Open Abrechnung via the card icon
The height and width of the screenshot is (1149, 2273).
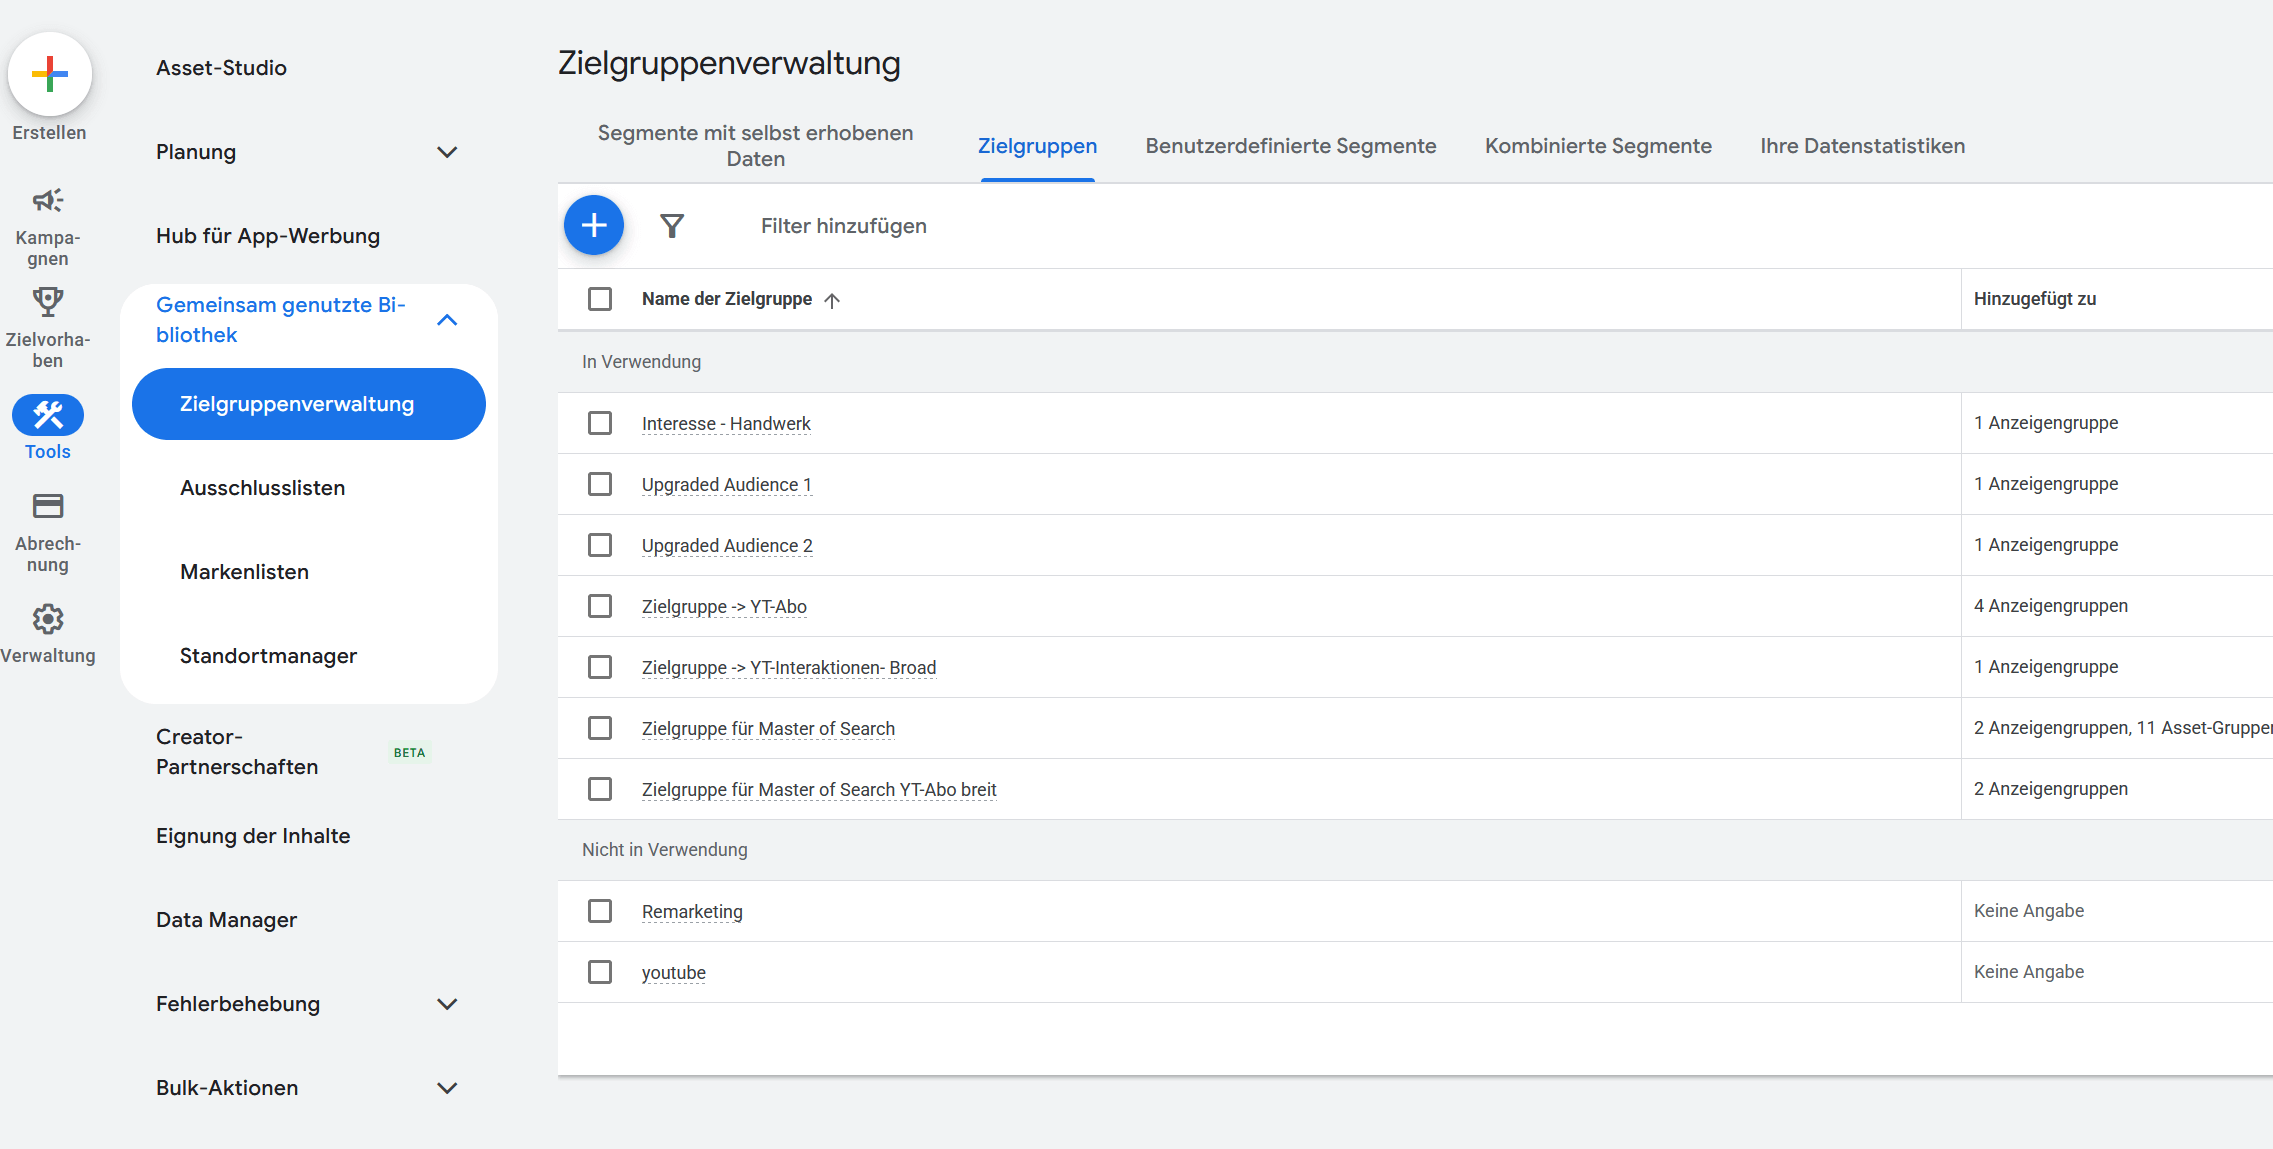[47, 506]
